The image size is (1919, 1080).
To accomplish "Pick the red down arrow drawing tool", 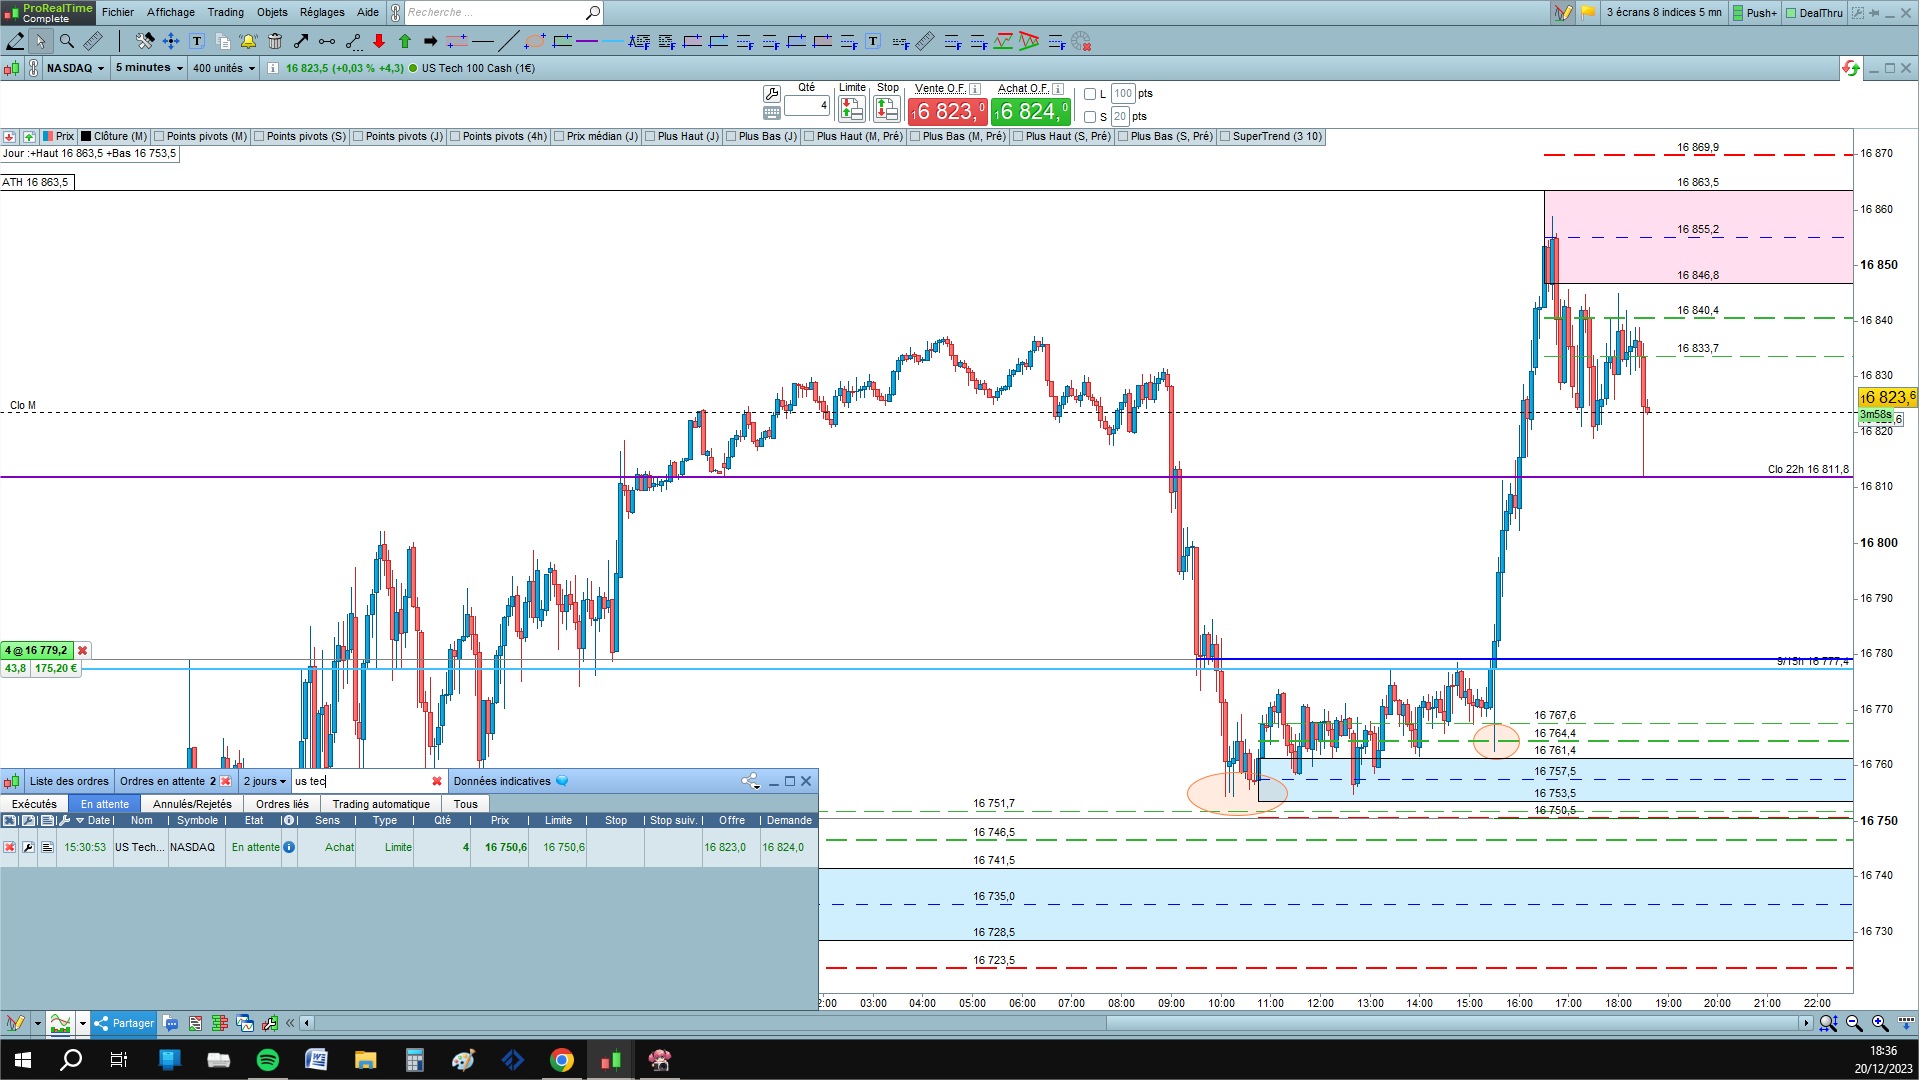I will (x=379, y=41).
